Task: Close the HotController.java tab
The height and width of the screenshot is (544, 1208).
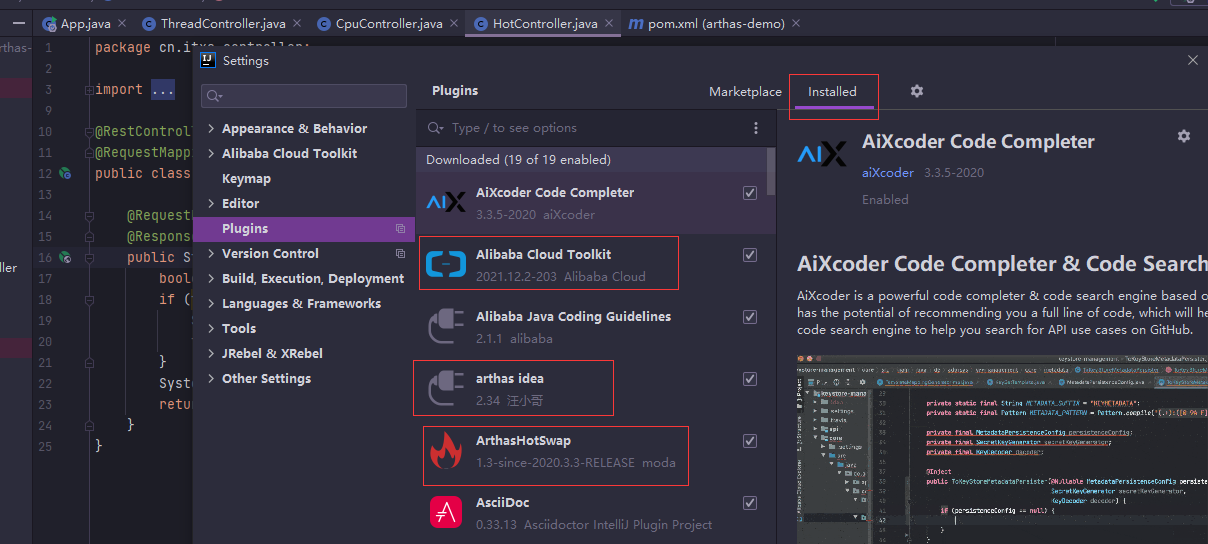Action: pos(608,23)
